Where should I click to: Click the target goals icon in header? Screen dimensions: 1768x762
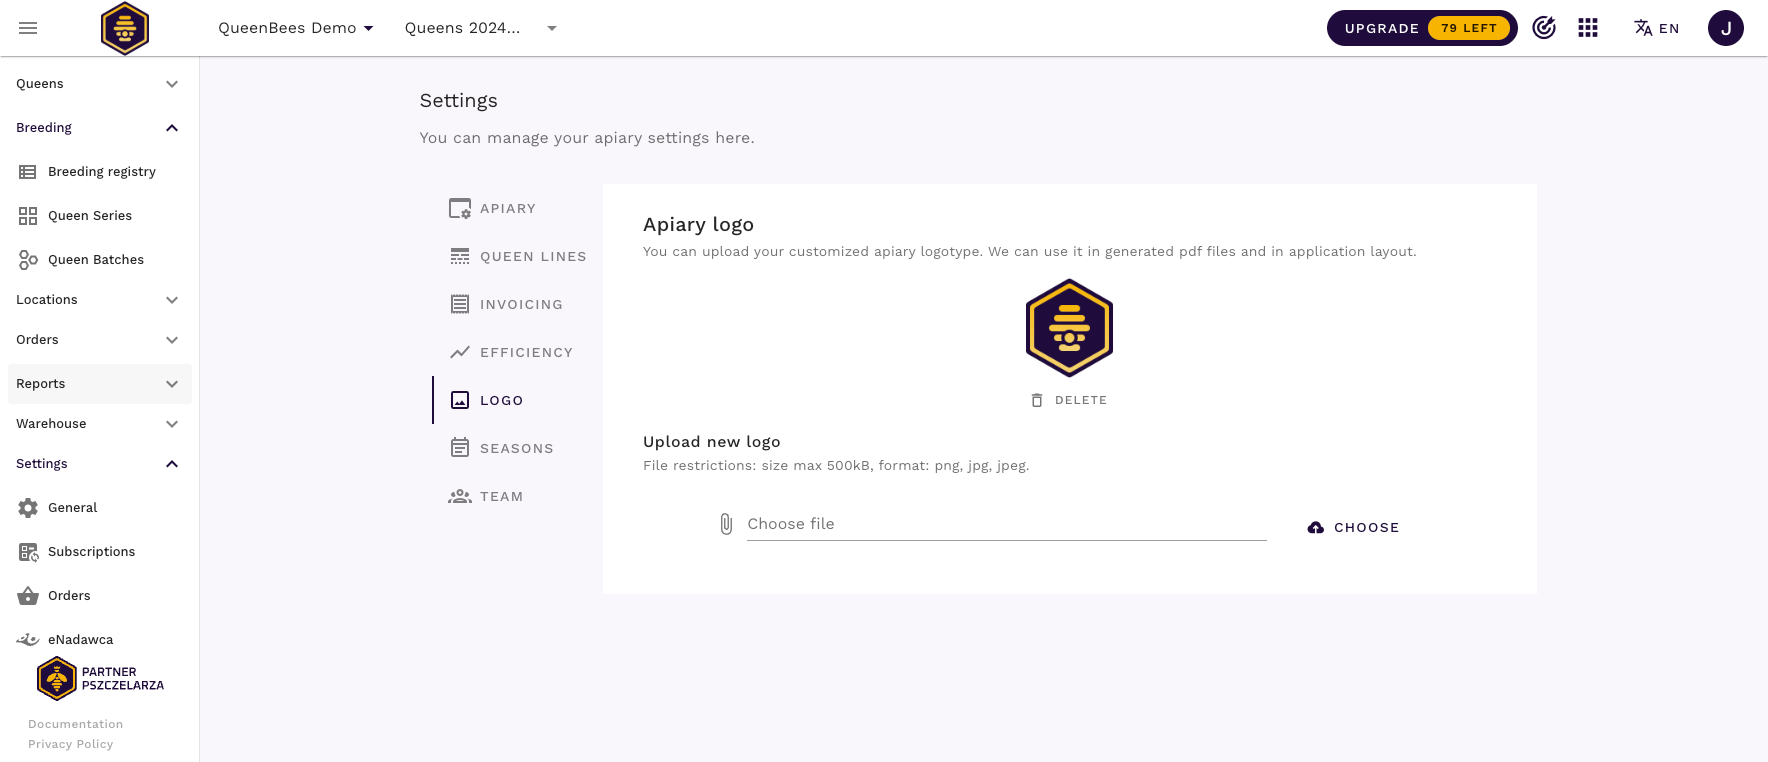point(1544,28)
